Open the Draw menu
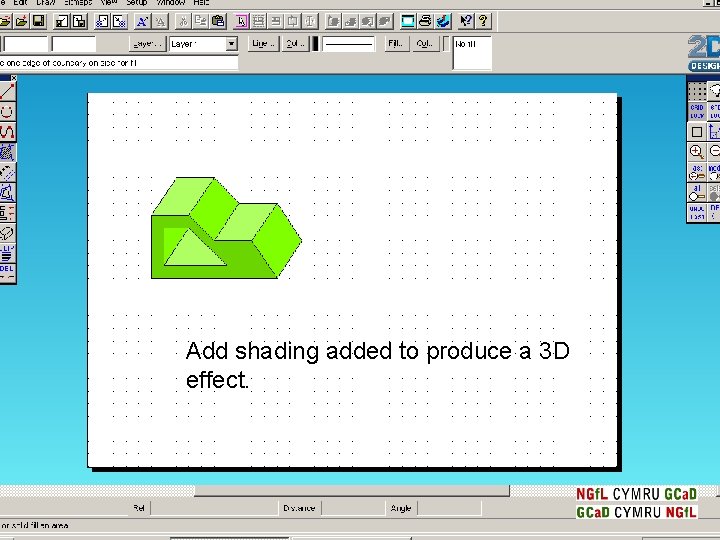 click(x=46, y=2)
